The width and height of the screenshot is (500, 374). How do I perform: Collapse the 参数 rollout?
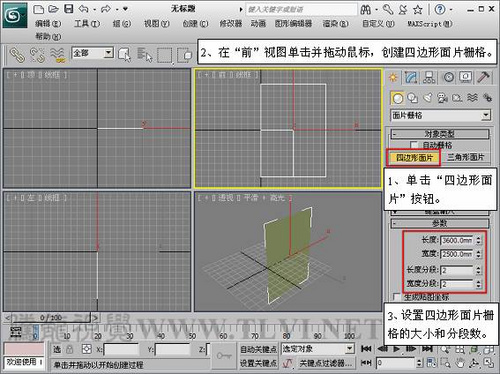click(x=440, y=223)
